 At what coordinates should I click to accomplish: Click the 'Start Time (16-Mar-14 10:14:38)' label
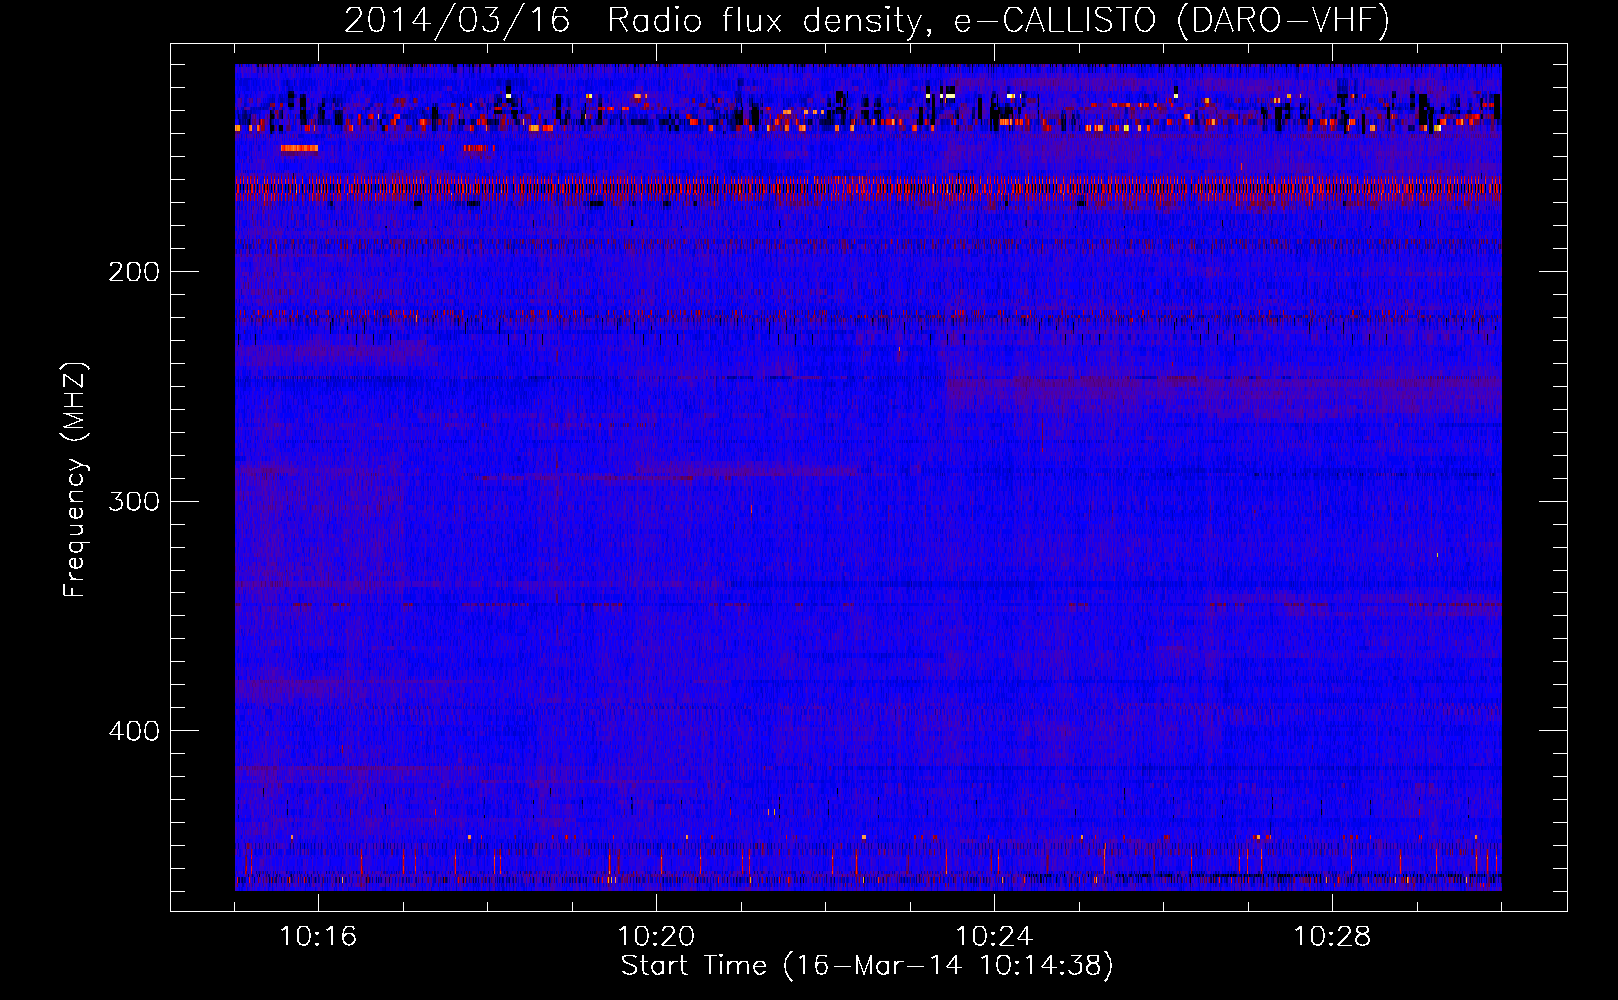point(867,966)
